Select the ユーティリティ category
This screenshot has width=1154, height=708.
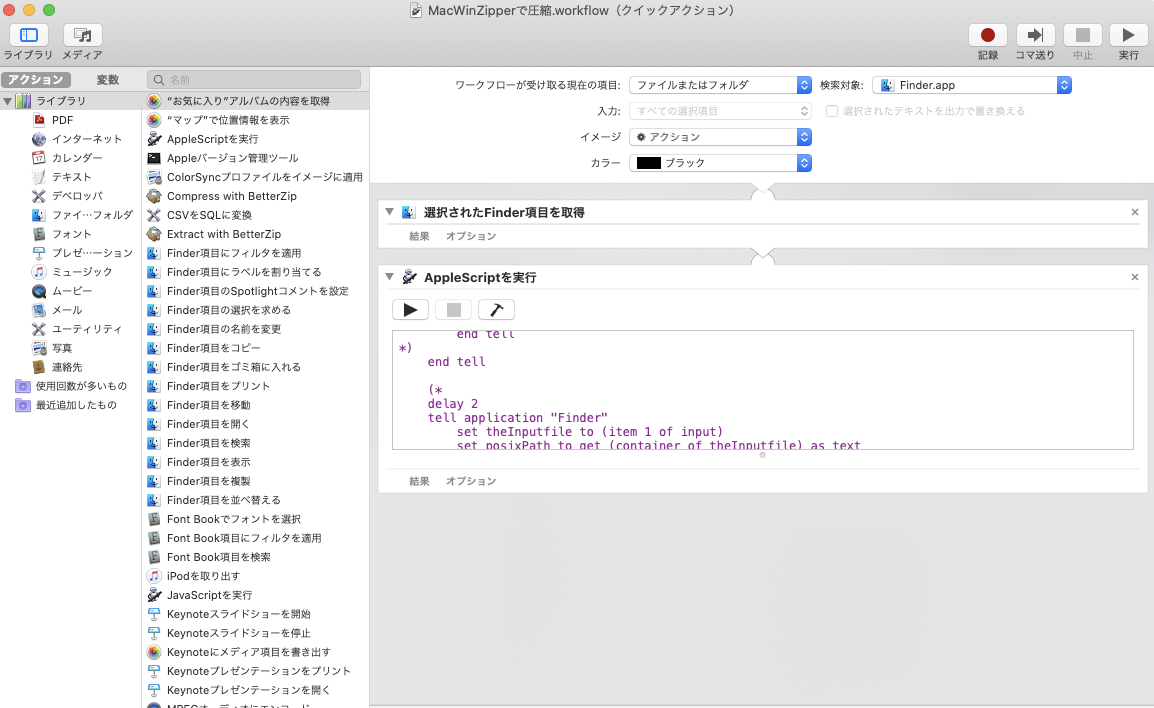coord(86,329)
